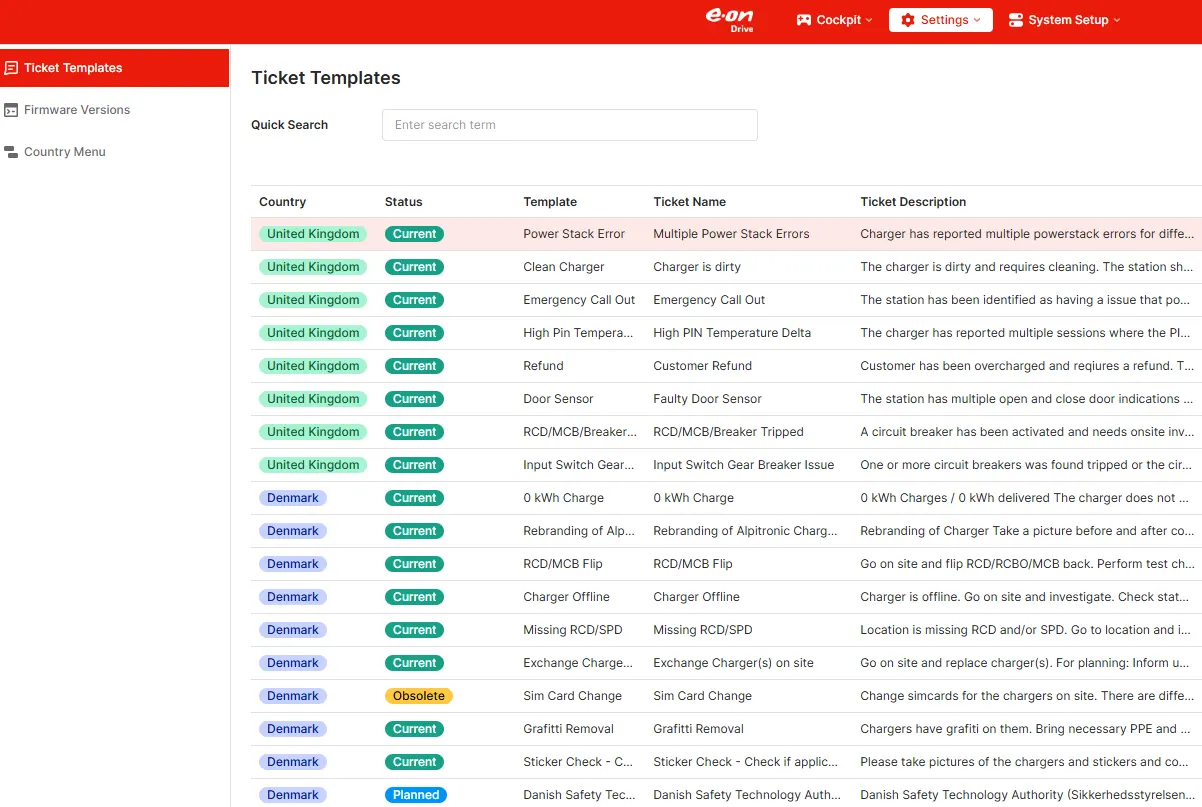Click the Exchange Charger(s) on site name

(733, 663)
